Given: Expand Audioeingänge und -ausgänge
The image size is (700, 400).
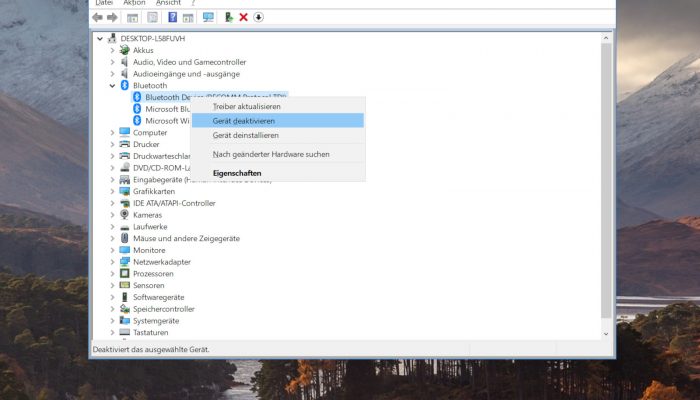Looking at the screenshot, I should click(112, 74).
